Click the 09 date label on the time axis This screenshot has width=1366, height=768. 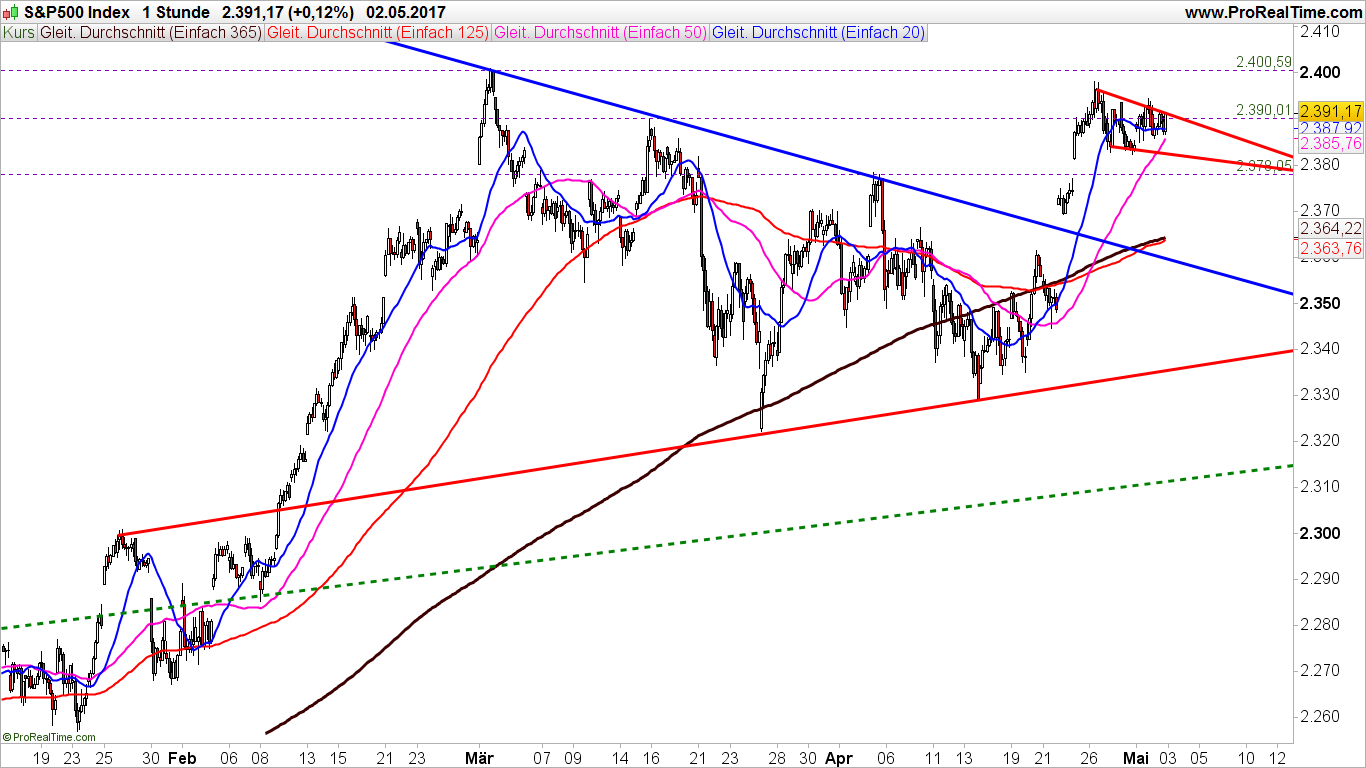[572, 757]
